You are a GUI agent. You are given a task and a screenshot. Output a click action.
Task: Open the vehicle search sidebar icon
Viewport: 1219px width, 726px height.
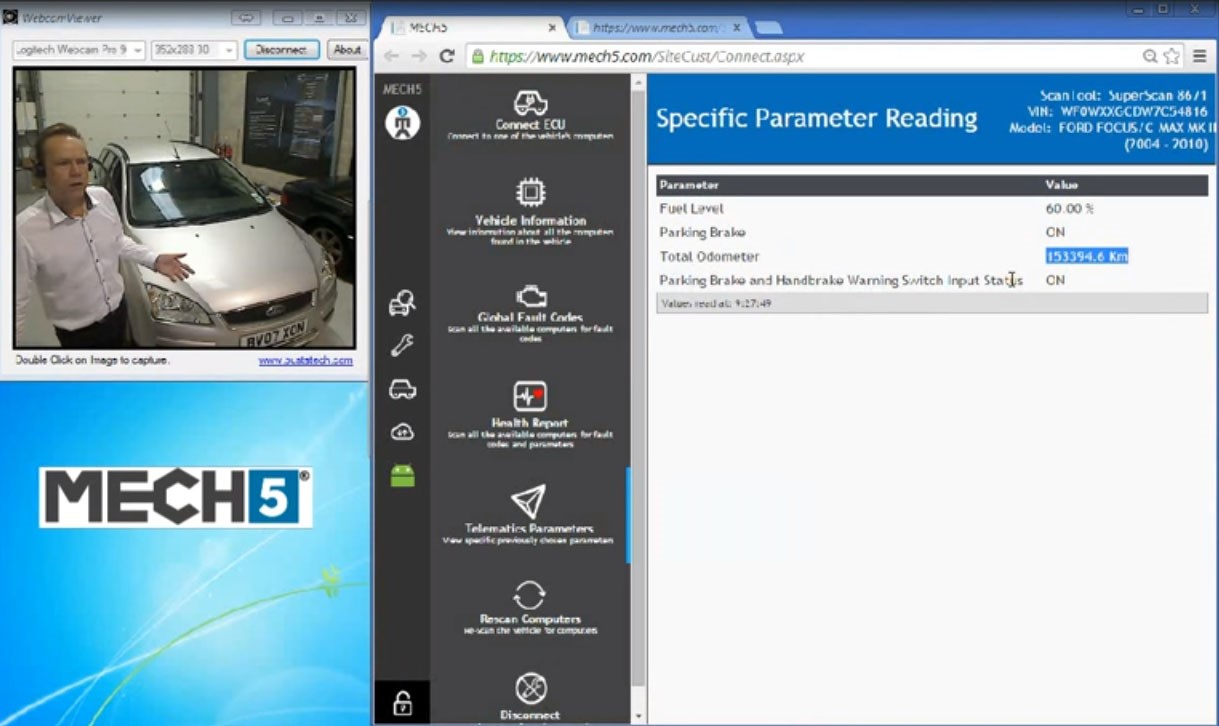[402, 303]
